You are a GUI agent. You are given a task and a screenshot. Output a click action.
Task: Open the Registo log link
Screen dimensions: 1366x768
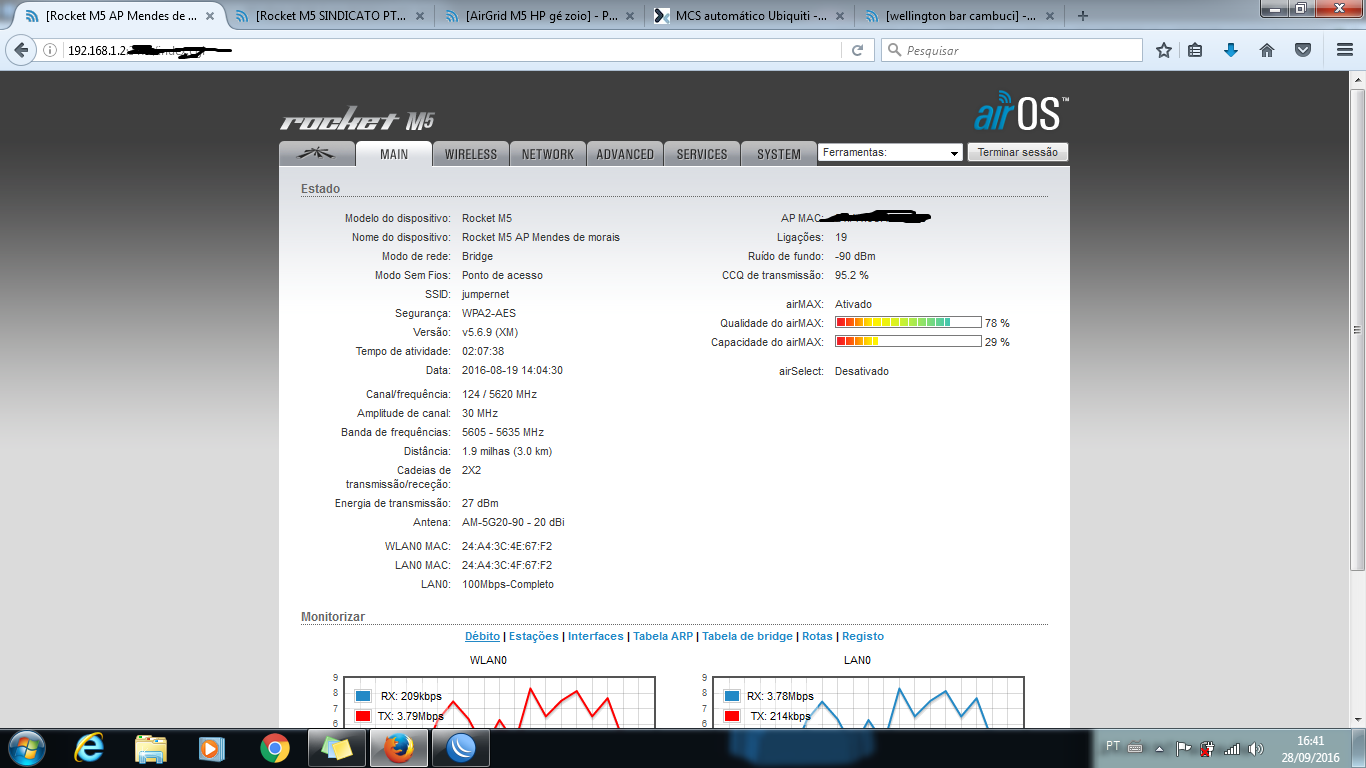863,636
